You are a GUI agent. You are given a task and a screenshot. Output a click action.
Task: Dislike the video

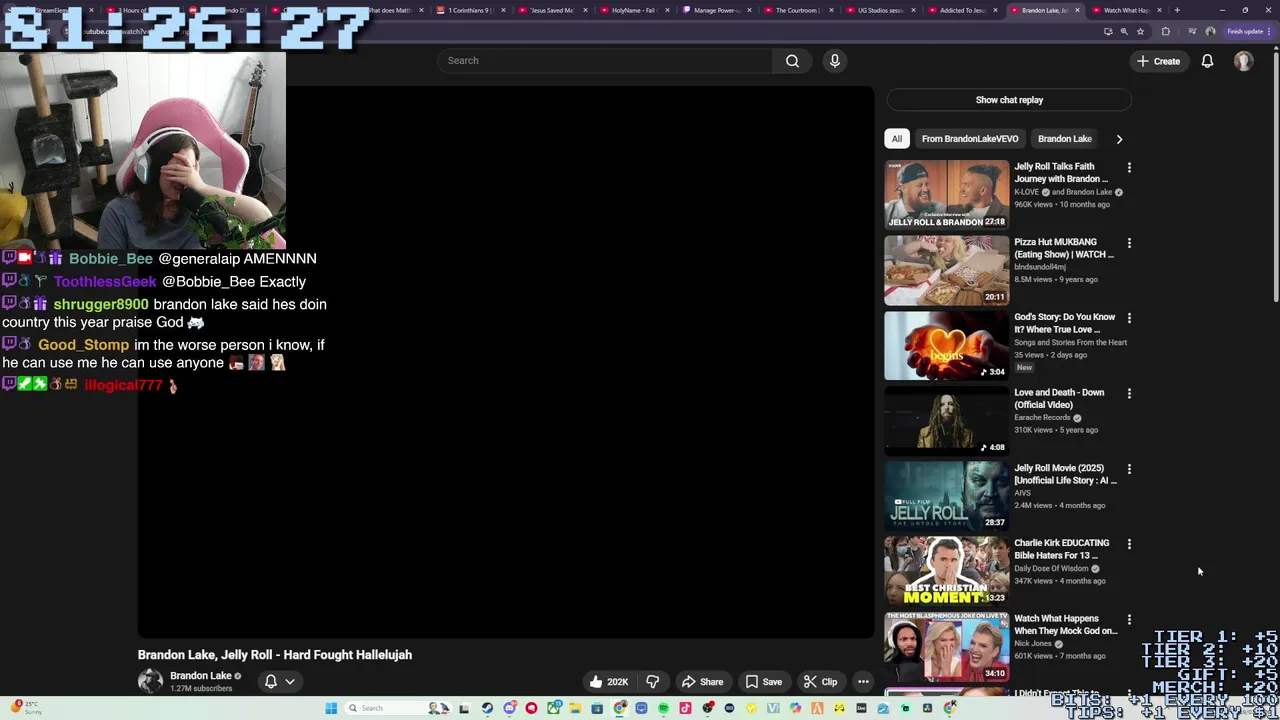coord(652,682)
